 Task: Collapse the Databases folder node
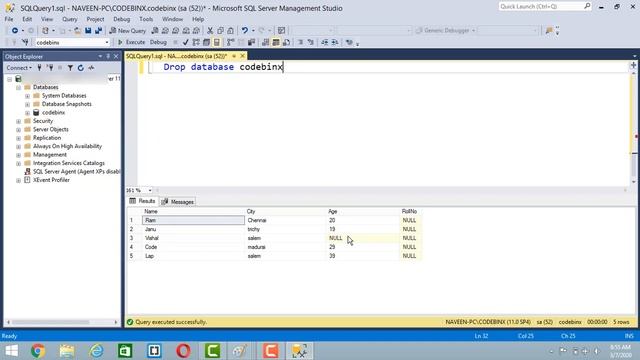pyautogui.click(x=18, y=87)
